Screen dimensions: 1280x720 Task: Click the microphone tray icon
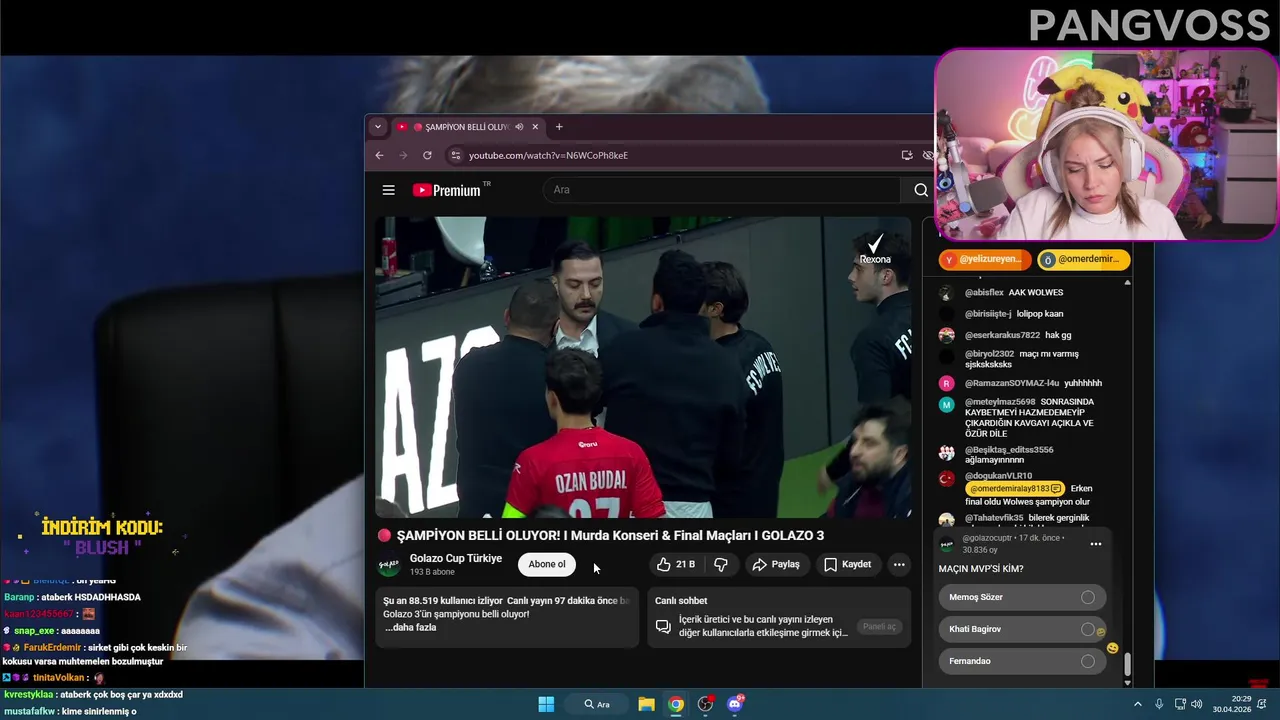(1159, 704)
